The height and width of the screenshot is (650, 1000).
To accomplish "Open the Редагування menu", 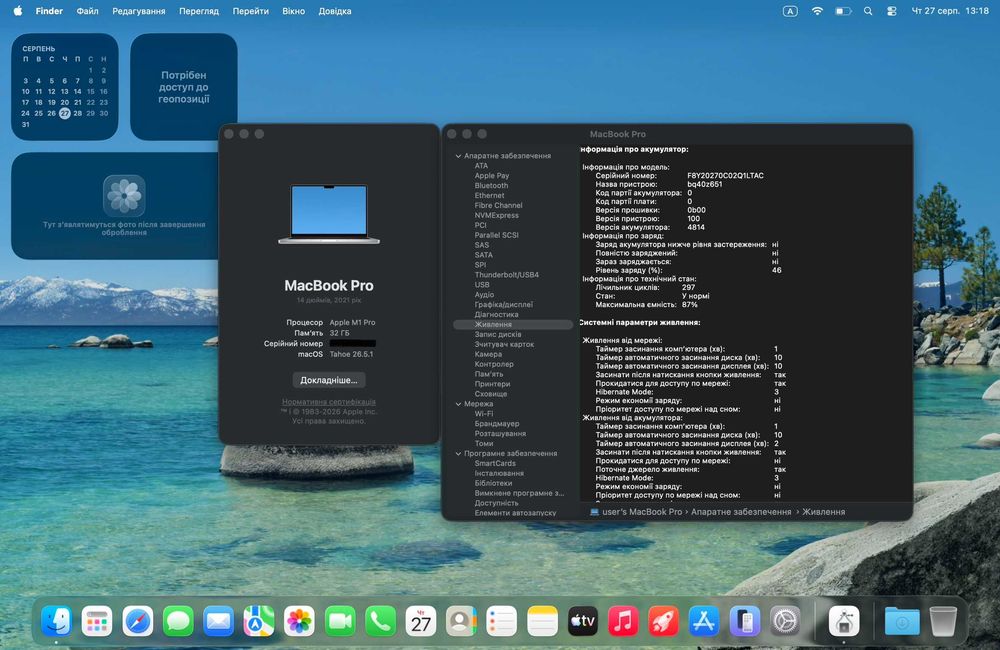I will pyautogui.click(x=138, y=11).
